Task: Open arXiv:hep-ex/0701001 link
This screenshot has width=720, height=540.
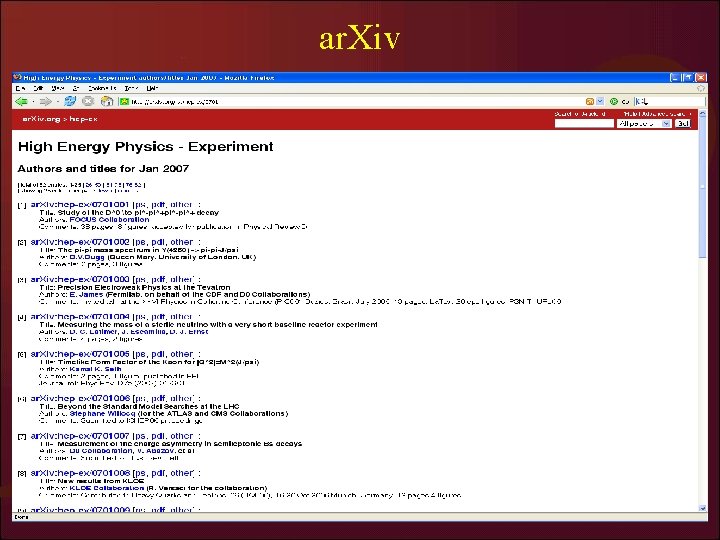Action: coord(80,204)
